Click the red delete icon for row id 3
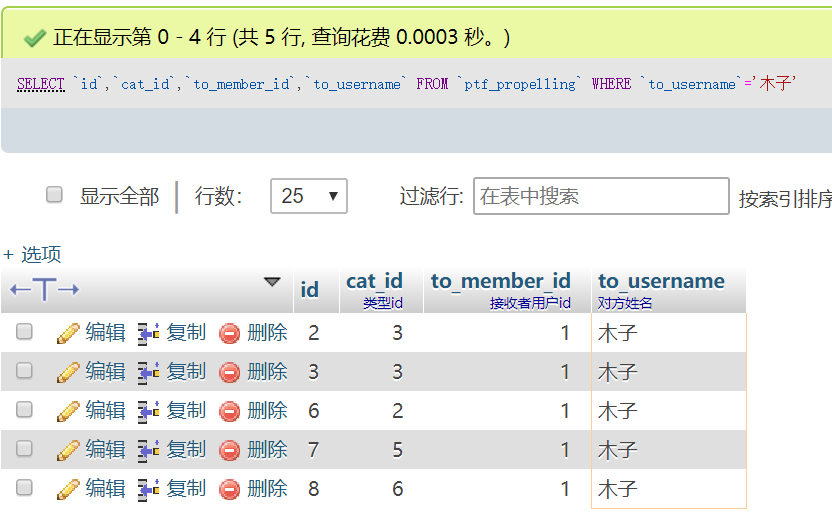Image resolution: width=832 pixels, height=525 pixels. click(x=230, y=373)
